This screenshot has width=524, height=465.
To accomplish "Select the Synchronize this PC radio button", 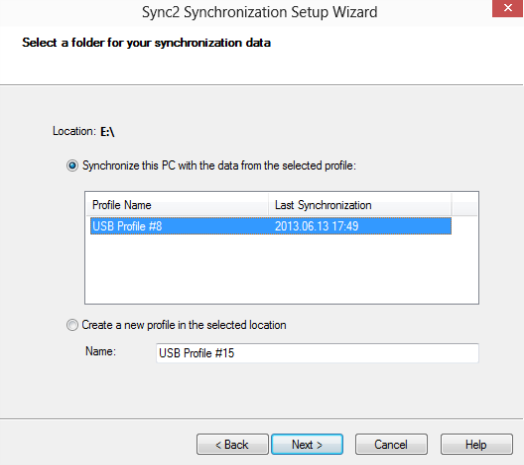I will [72, 165].
